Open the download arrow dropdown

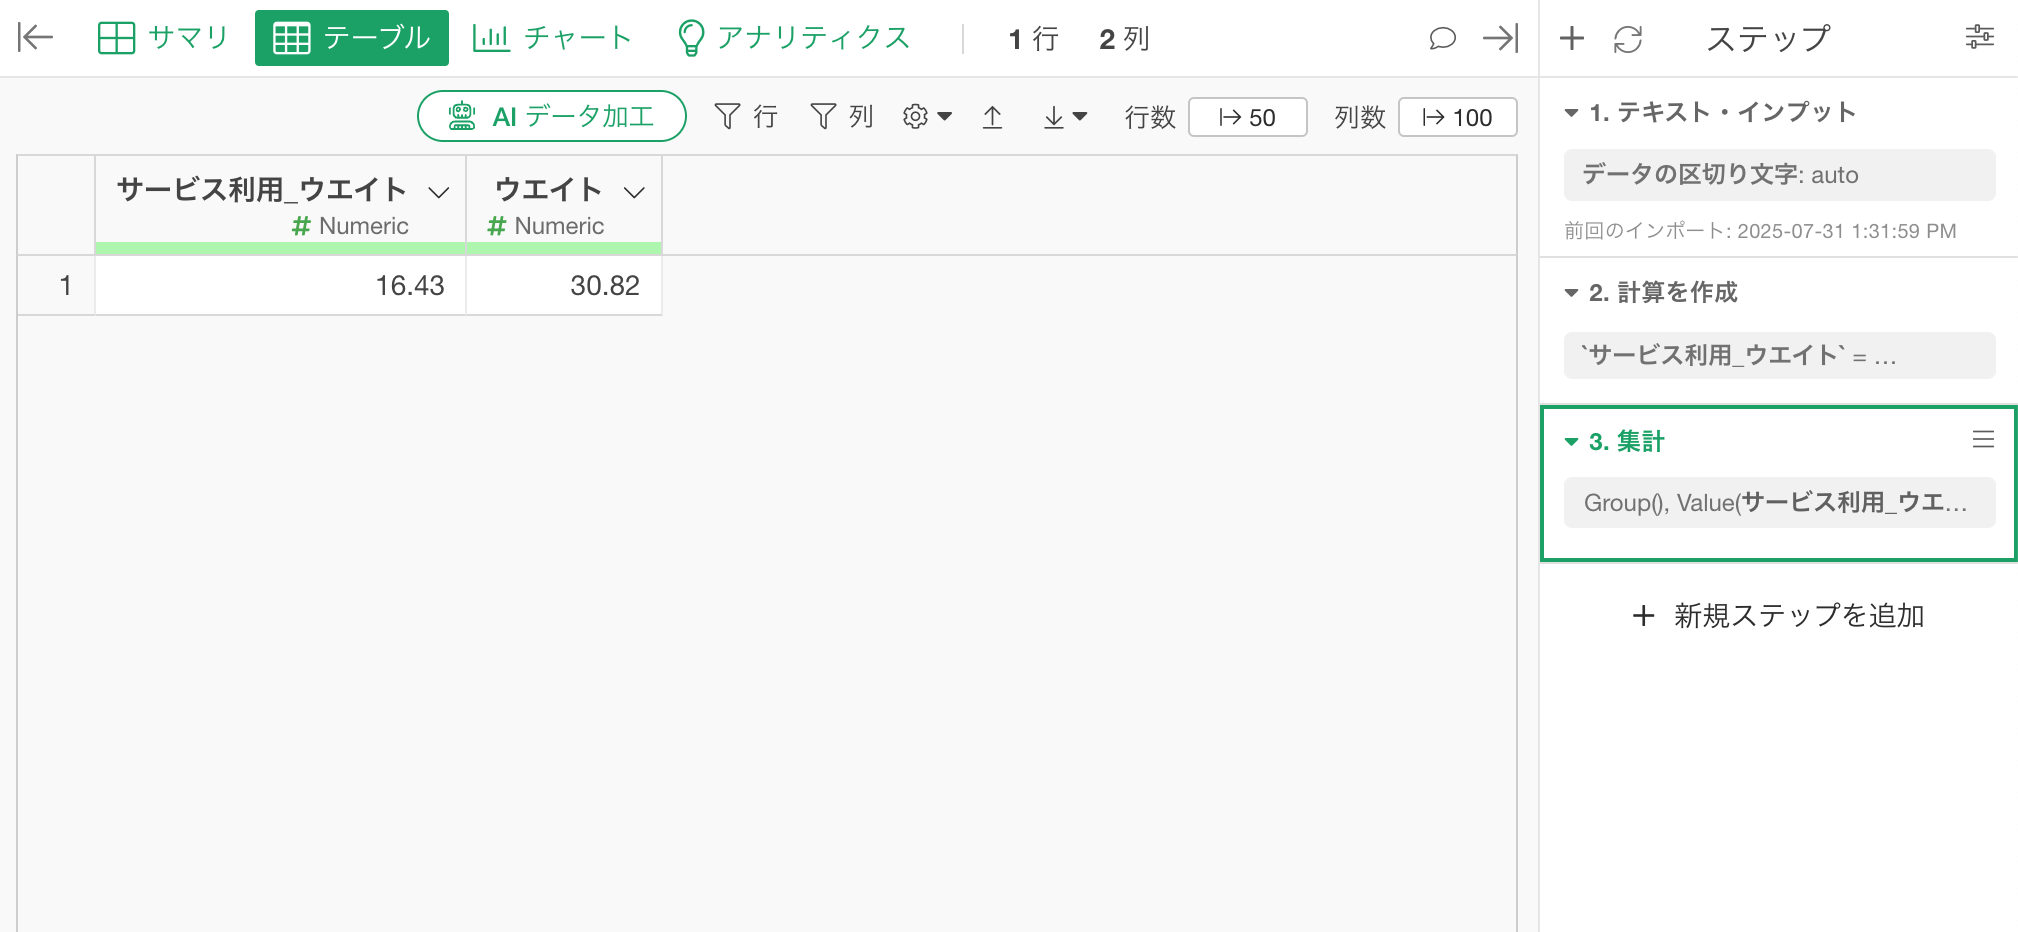(1064, 117)
